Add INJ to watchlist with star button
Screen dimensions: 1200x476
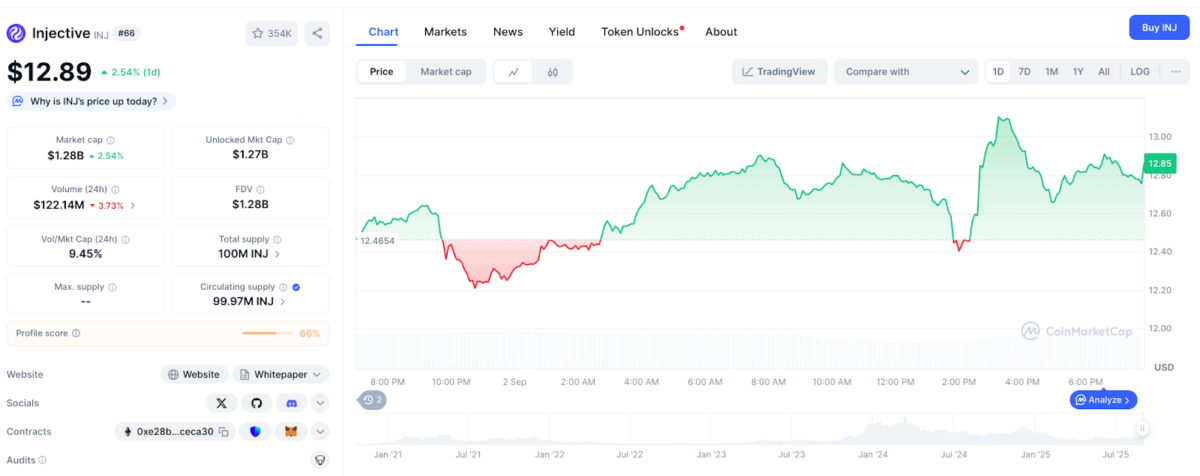pos(271,33)
